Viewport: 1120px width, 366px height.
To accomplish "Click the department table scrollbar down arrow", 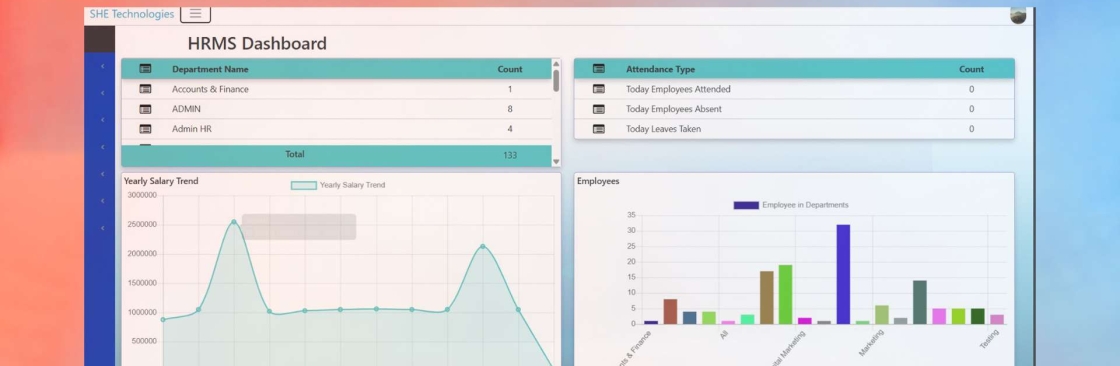I will tap(556, 162).
